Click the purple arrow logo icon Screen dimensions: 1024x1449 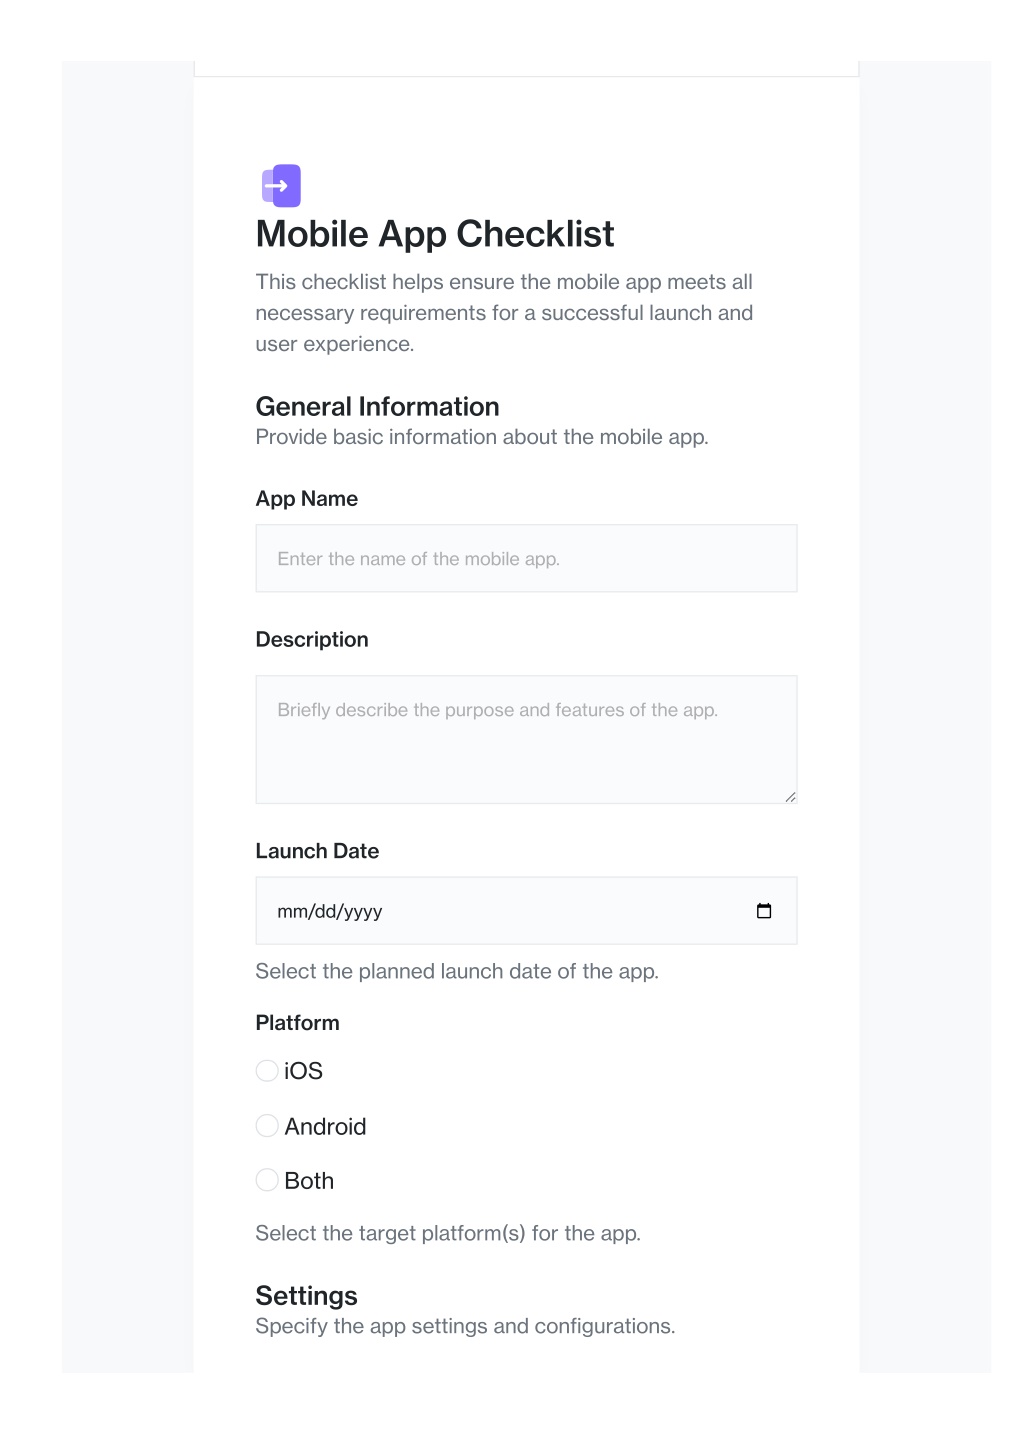[x=281, y=186]
